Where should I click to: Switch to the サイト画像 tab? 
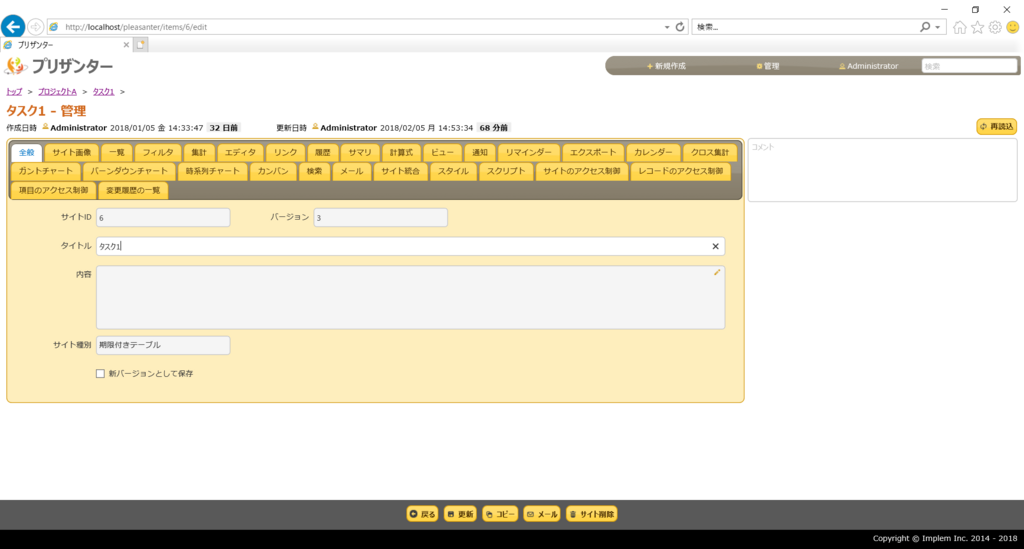point(72,152)
